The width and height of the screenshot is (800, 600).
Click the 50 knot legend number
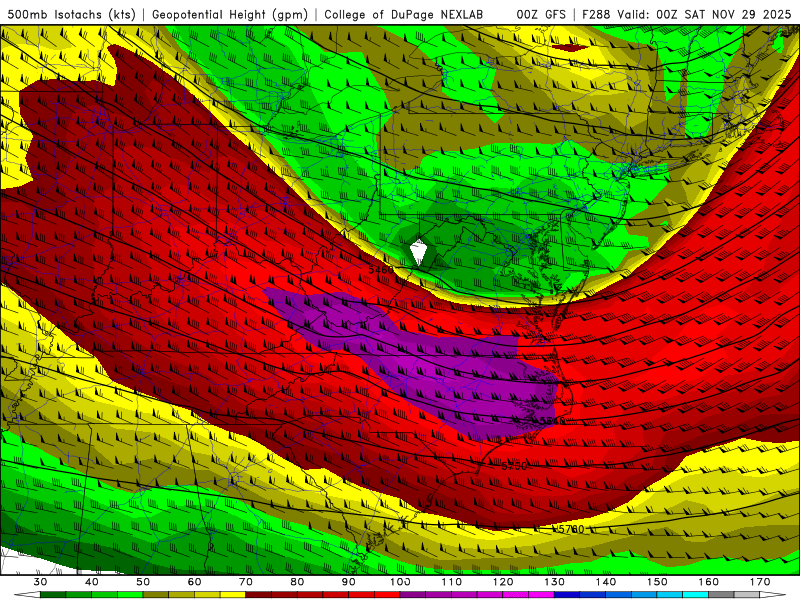(x=143, y=582)
